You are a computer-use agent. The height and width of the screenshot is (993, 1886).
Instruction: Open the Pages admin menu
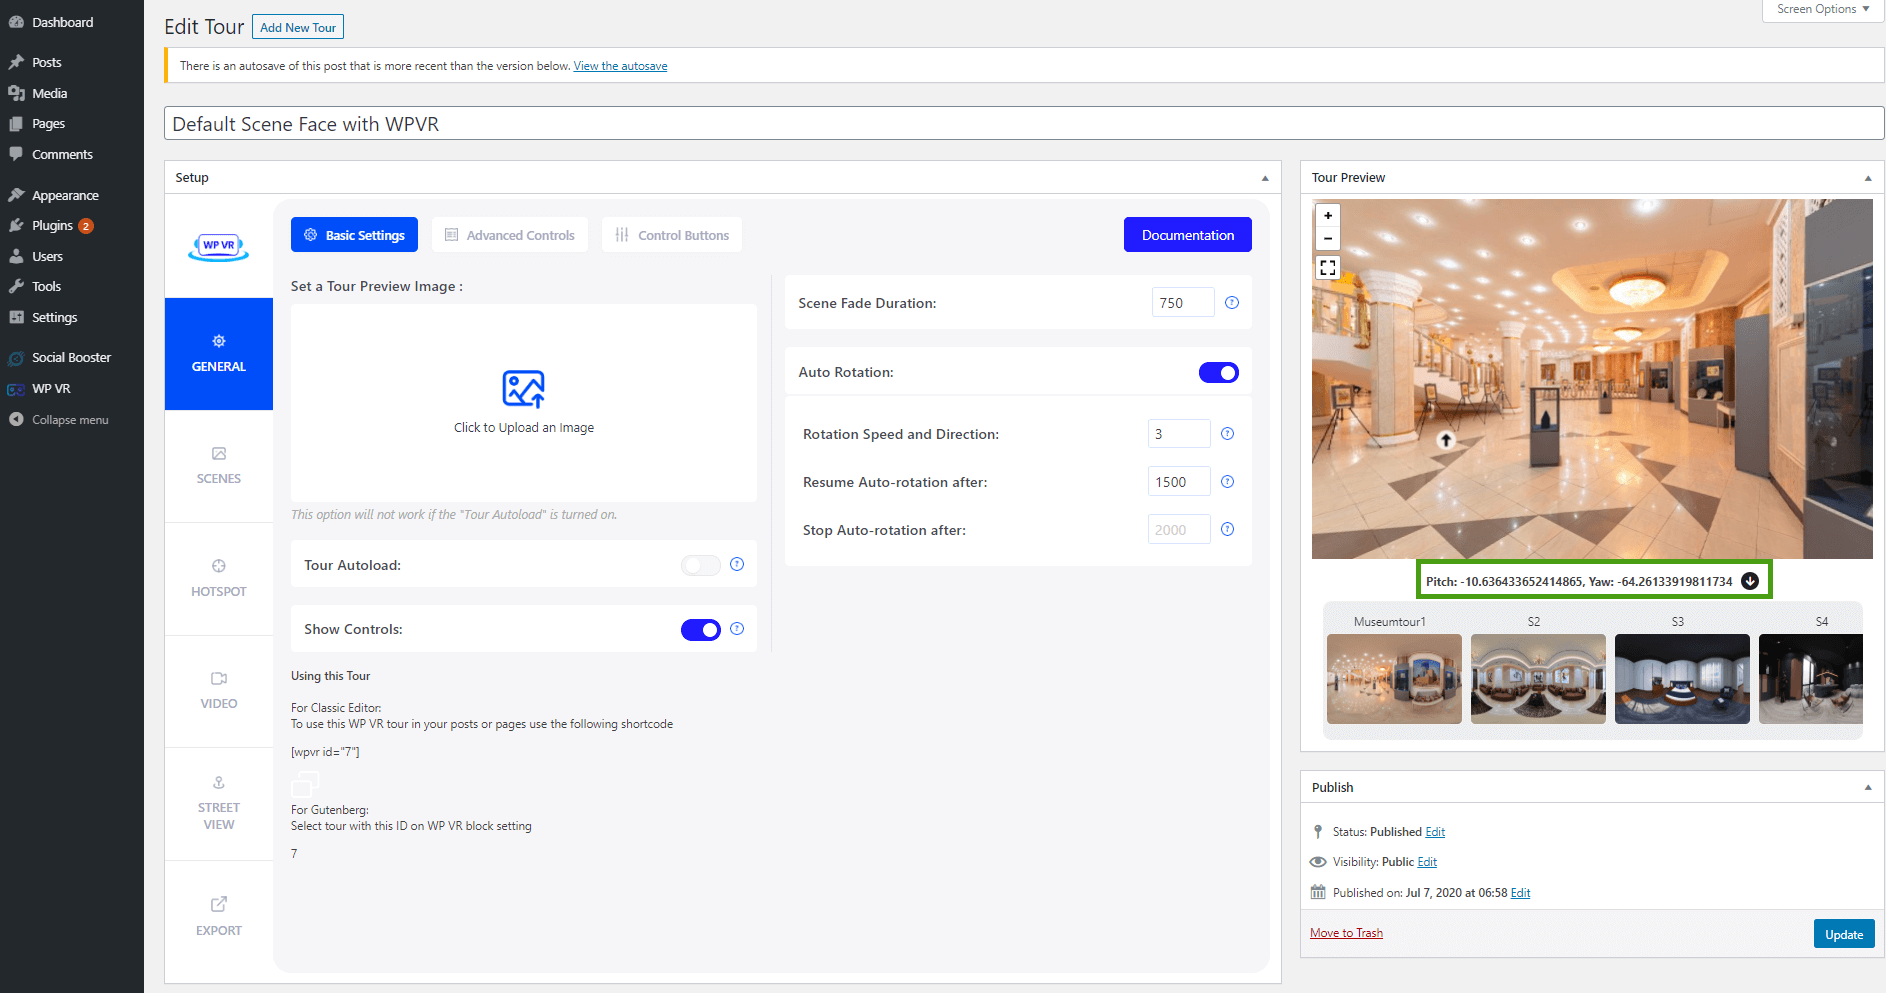click(48, 124)
